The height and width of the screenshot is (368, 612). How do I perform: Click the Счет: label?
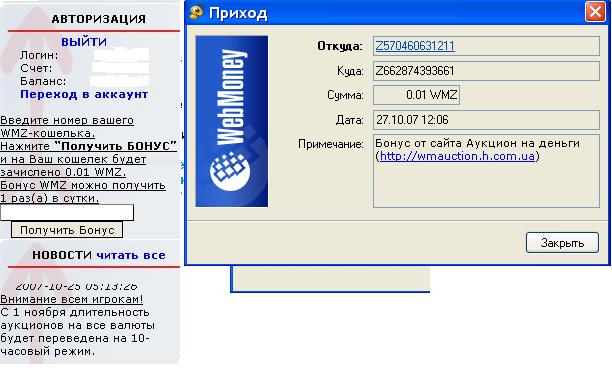click(36, 68)
